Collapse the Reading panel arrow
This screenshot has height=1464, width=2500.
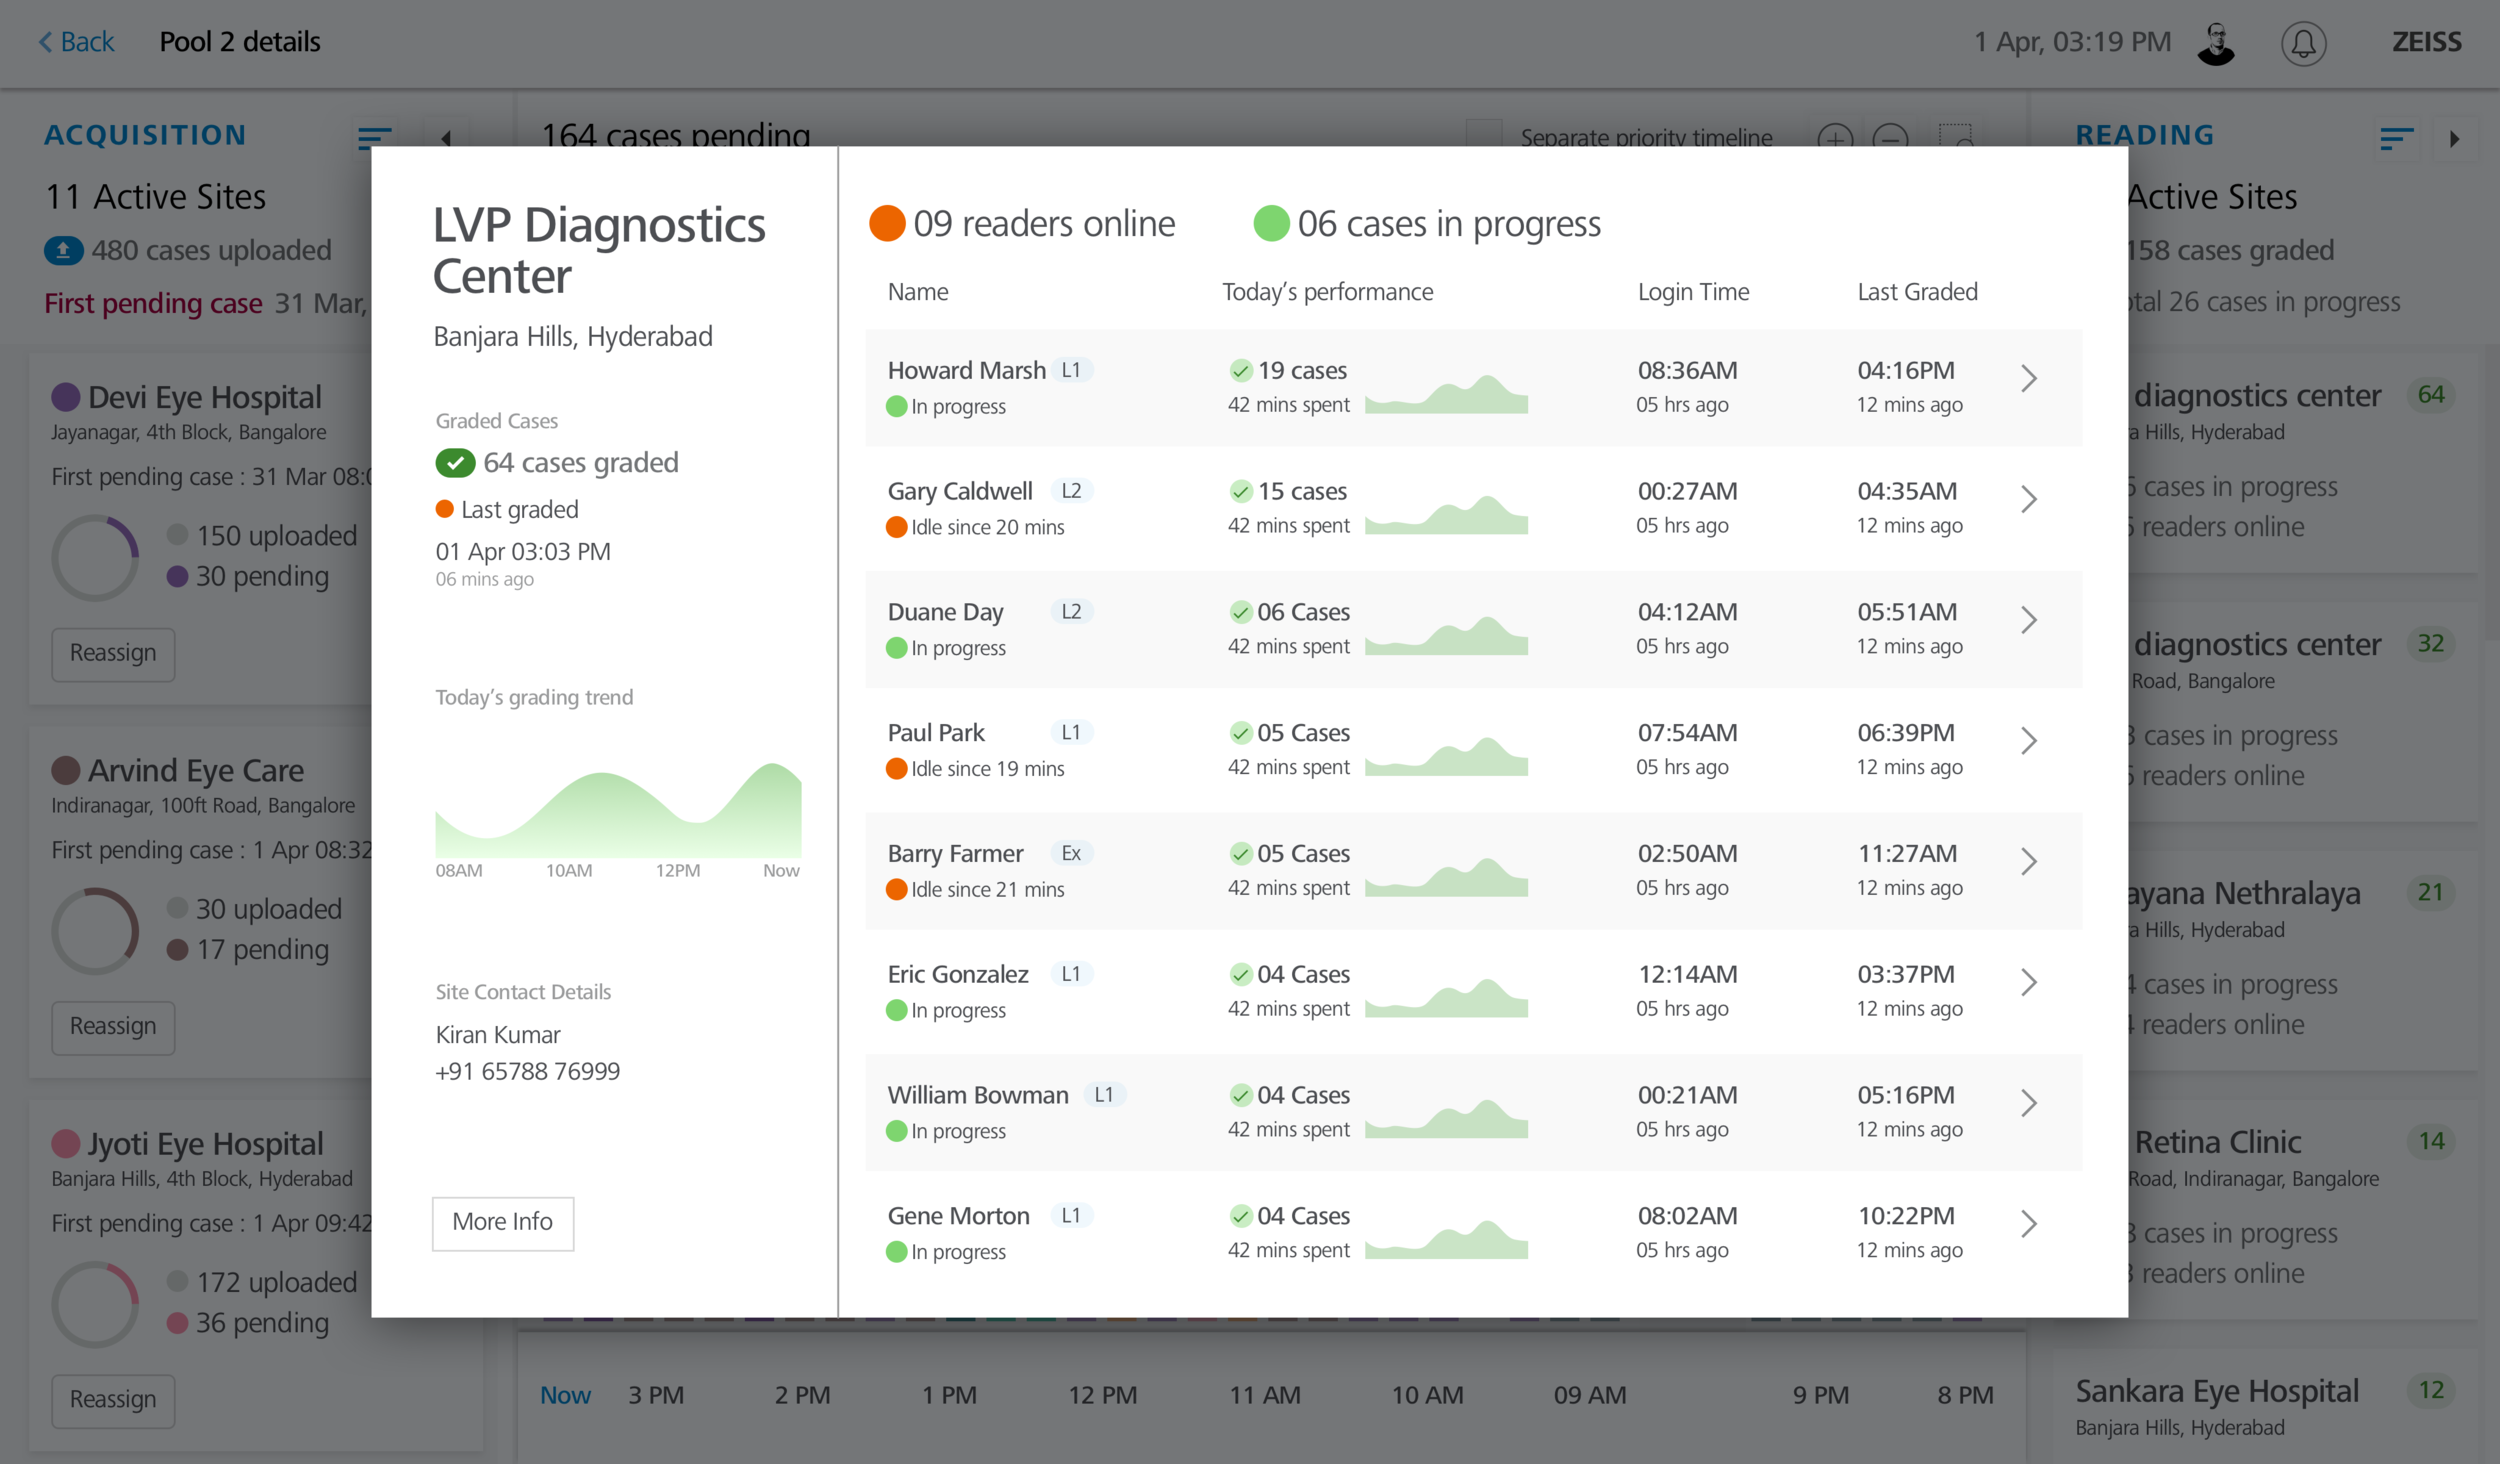click(x=2454, y=139)
